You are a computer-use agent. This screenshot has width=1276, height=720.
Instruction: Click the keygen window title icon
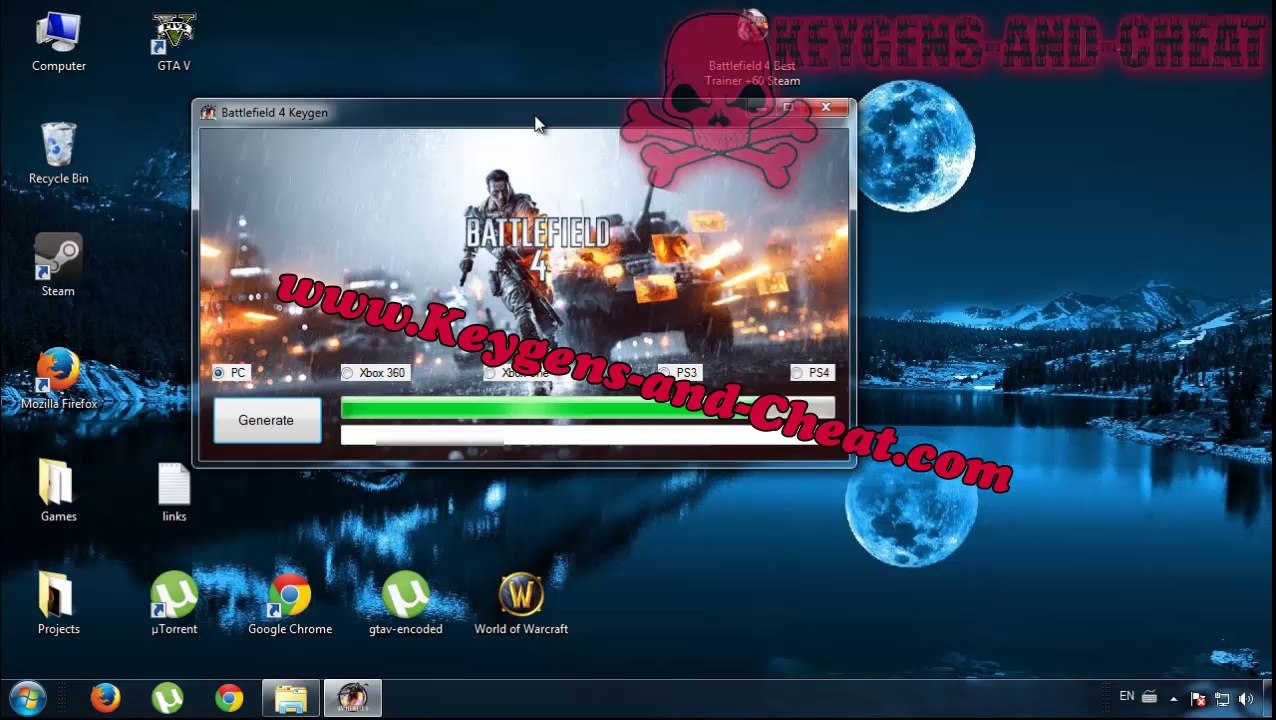coord(208,112)
